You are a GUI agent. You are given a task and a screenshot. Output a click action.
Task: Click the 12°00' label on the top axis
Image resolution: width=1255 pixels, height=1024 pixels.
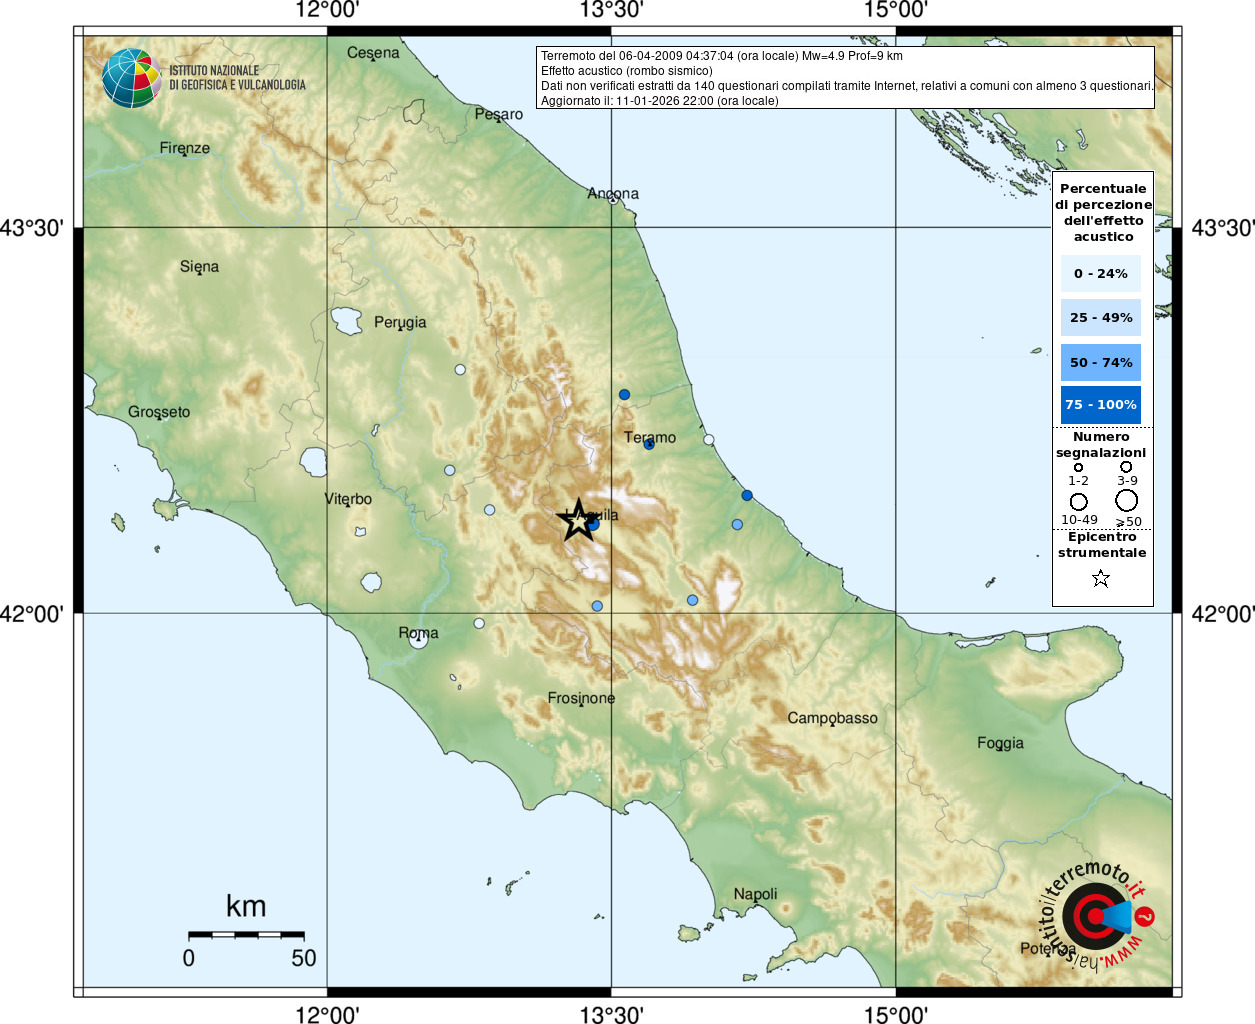[327, 10]
